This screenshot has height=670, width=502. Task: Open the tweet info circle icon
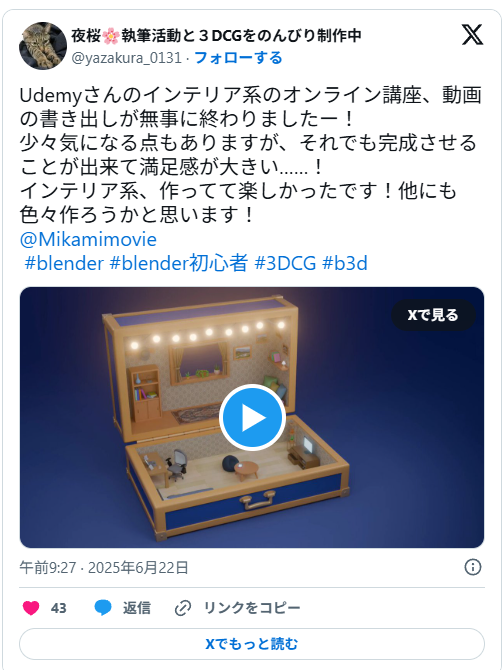(x=473, y=567)
